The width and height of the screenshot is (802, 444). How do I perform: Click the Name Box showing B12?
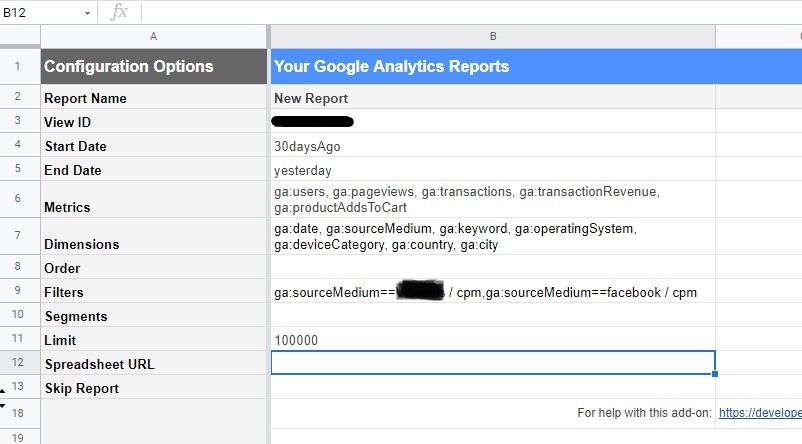pos(41,13)
